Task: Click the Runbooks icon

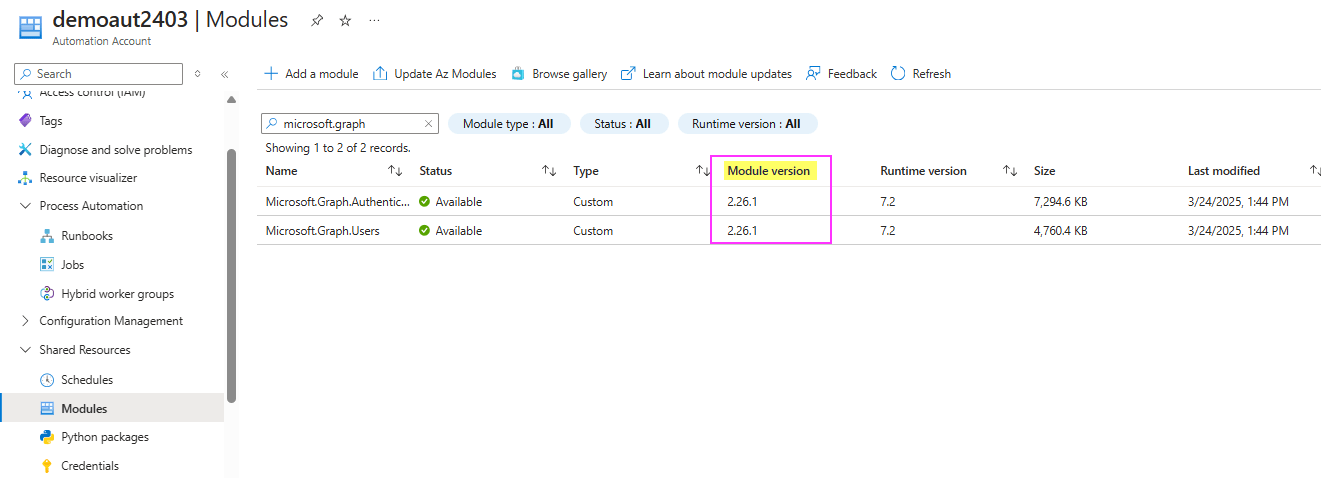Action: (47, 236)
